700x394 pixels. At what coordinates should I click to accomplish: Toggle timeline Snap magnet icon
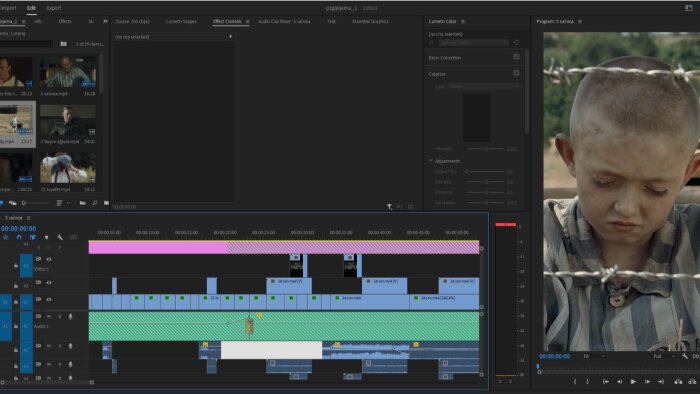tap(19, 237)
